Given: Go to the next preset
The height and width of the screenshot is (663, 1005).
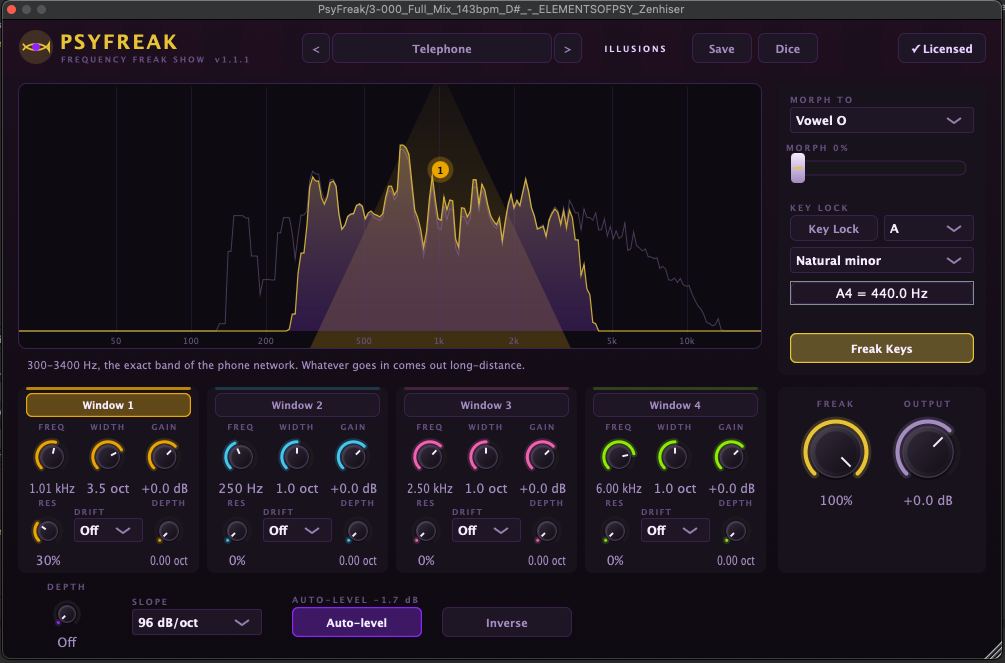Looking at the screenshot, I should (x=567, y=49).
